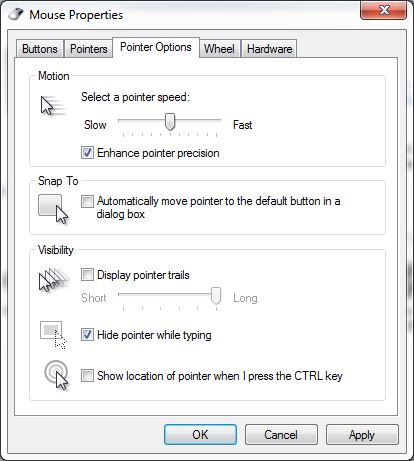Click the pointer trails icon
414x461 pixels.
point(54,279)
